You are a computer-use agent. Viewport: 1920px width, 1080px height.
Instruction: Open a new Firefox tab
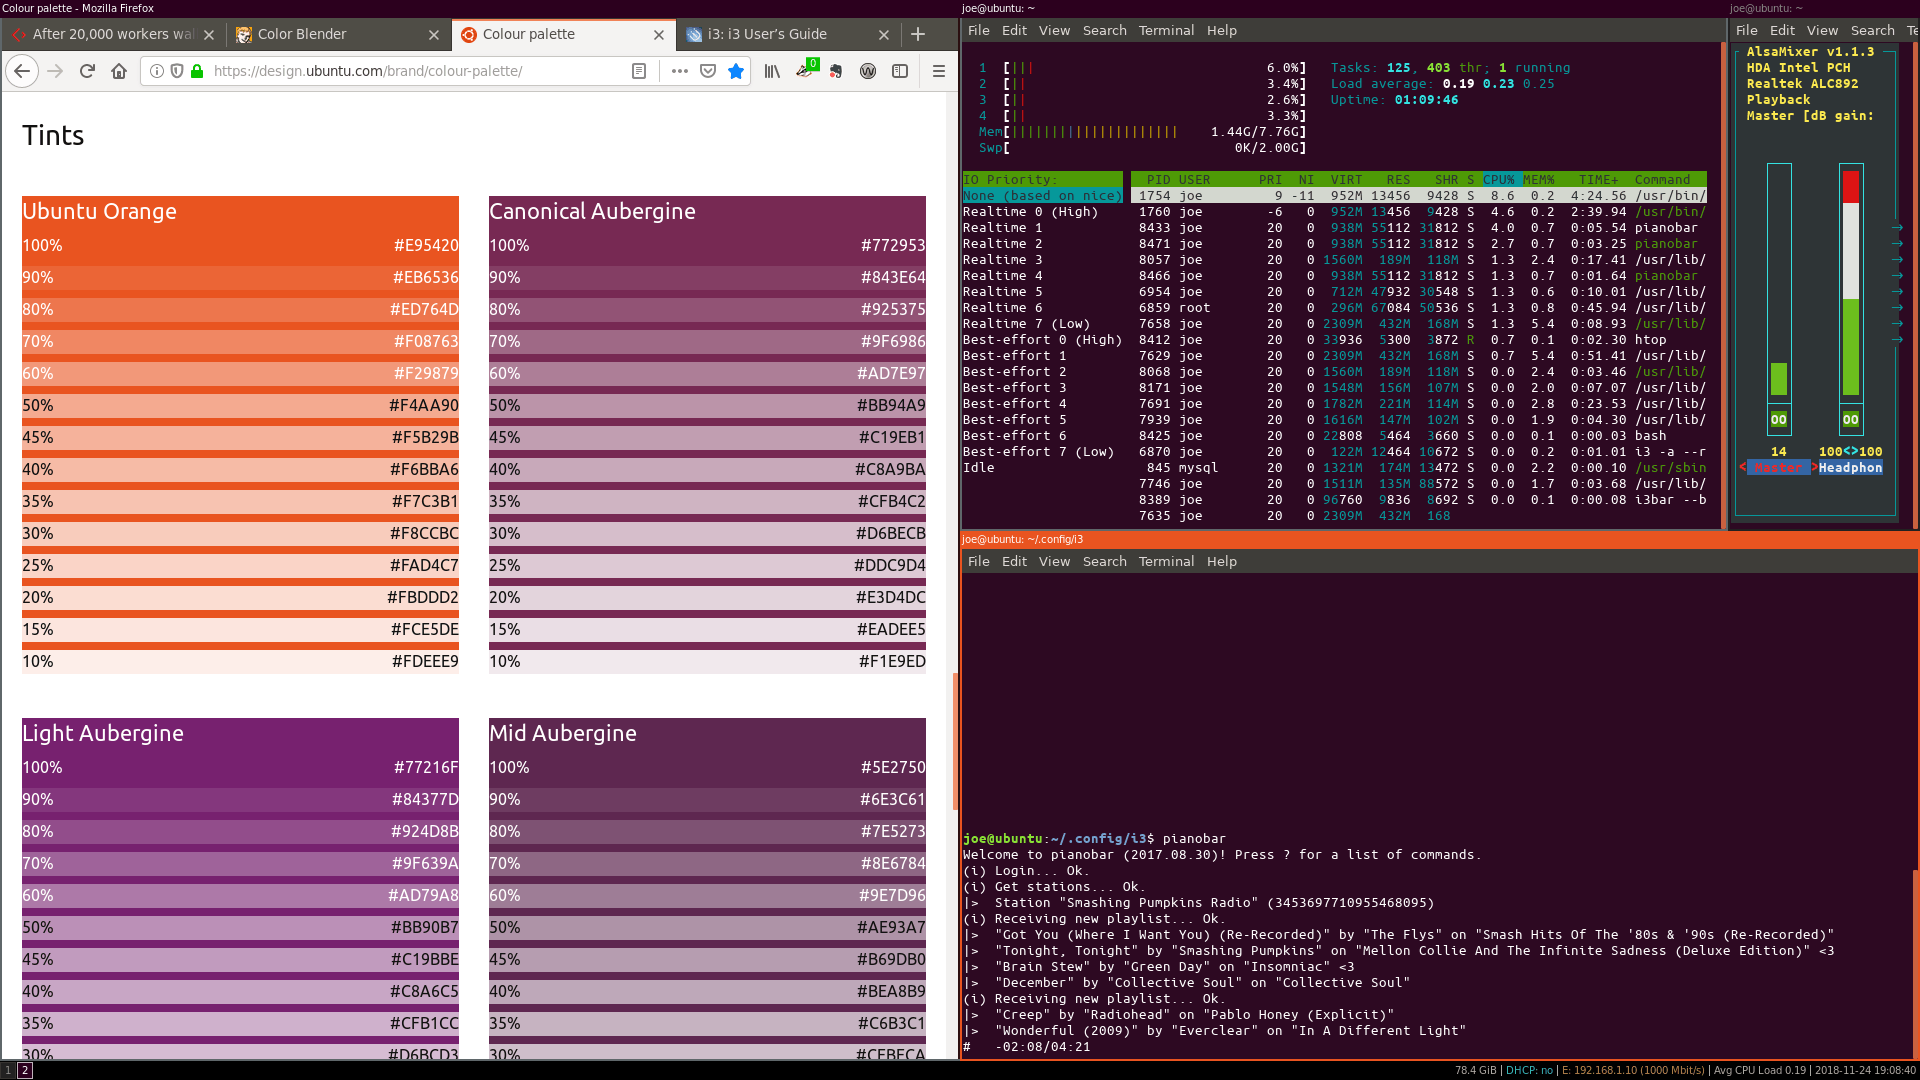(x=918, y=34)
